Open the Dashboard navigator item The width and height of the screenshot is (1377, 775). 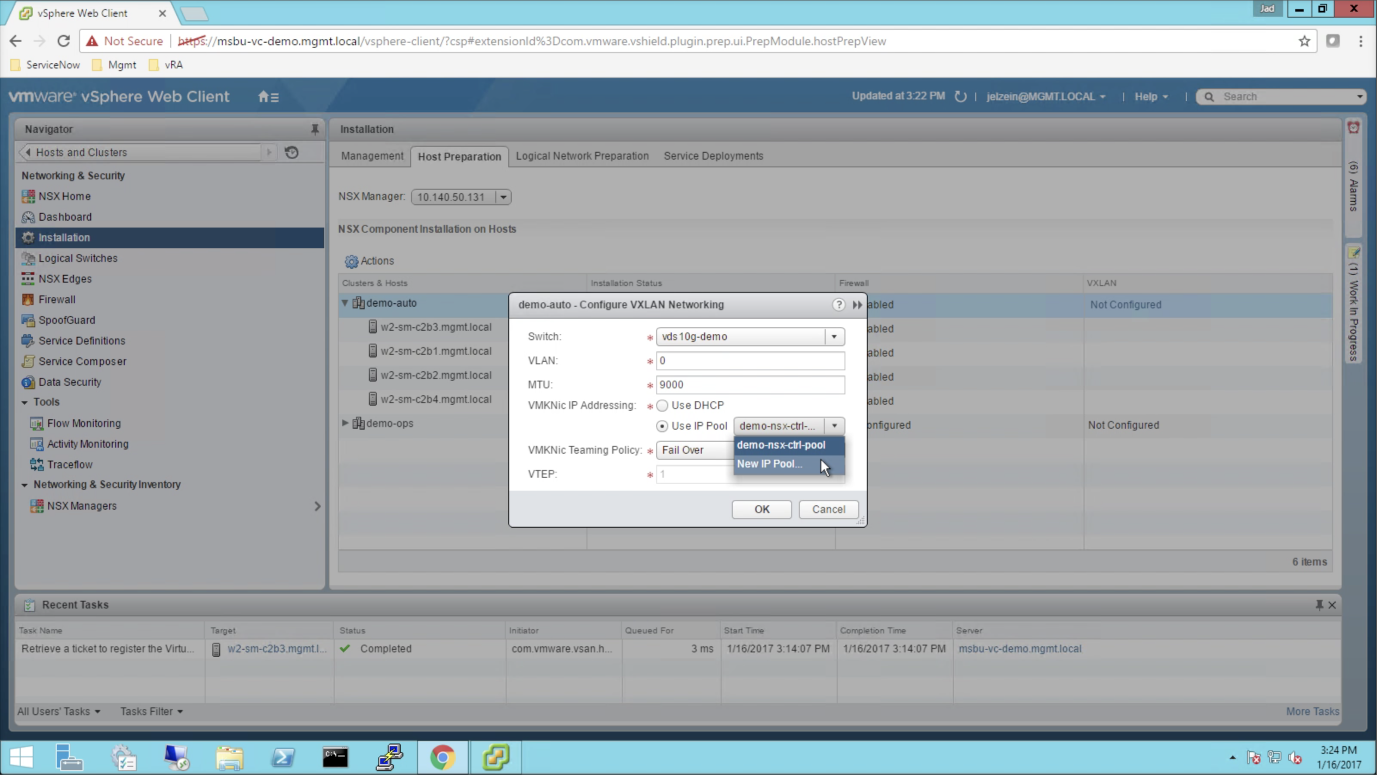(x=65, y=217)
